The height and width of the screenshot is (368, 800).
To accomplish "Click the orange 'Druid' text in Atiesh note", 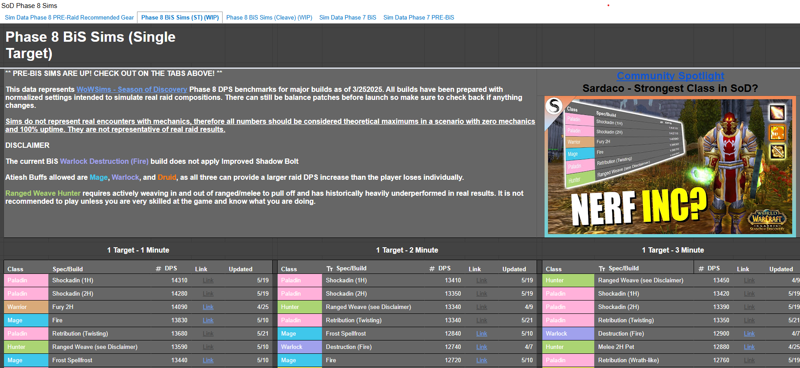I will pyautogui.click(x=166, y=178).
